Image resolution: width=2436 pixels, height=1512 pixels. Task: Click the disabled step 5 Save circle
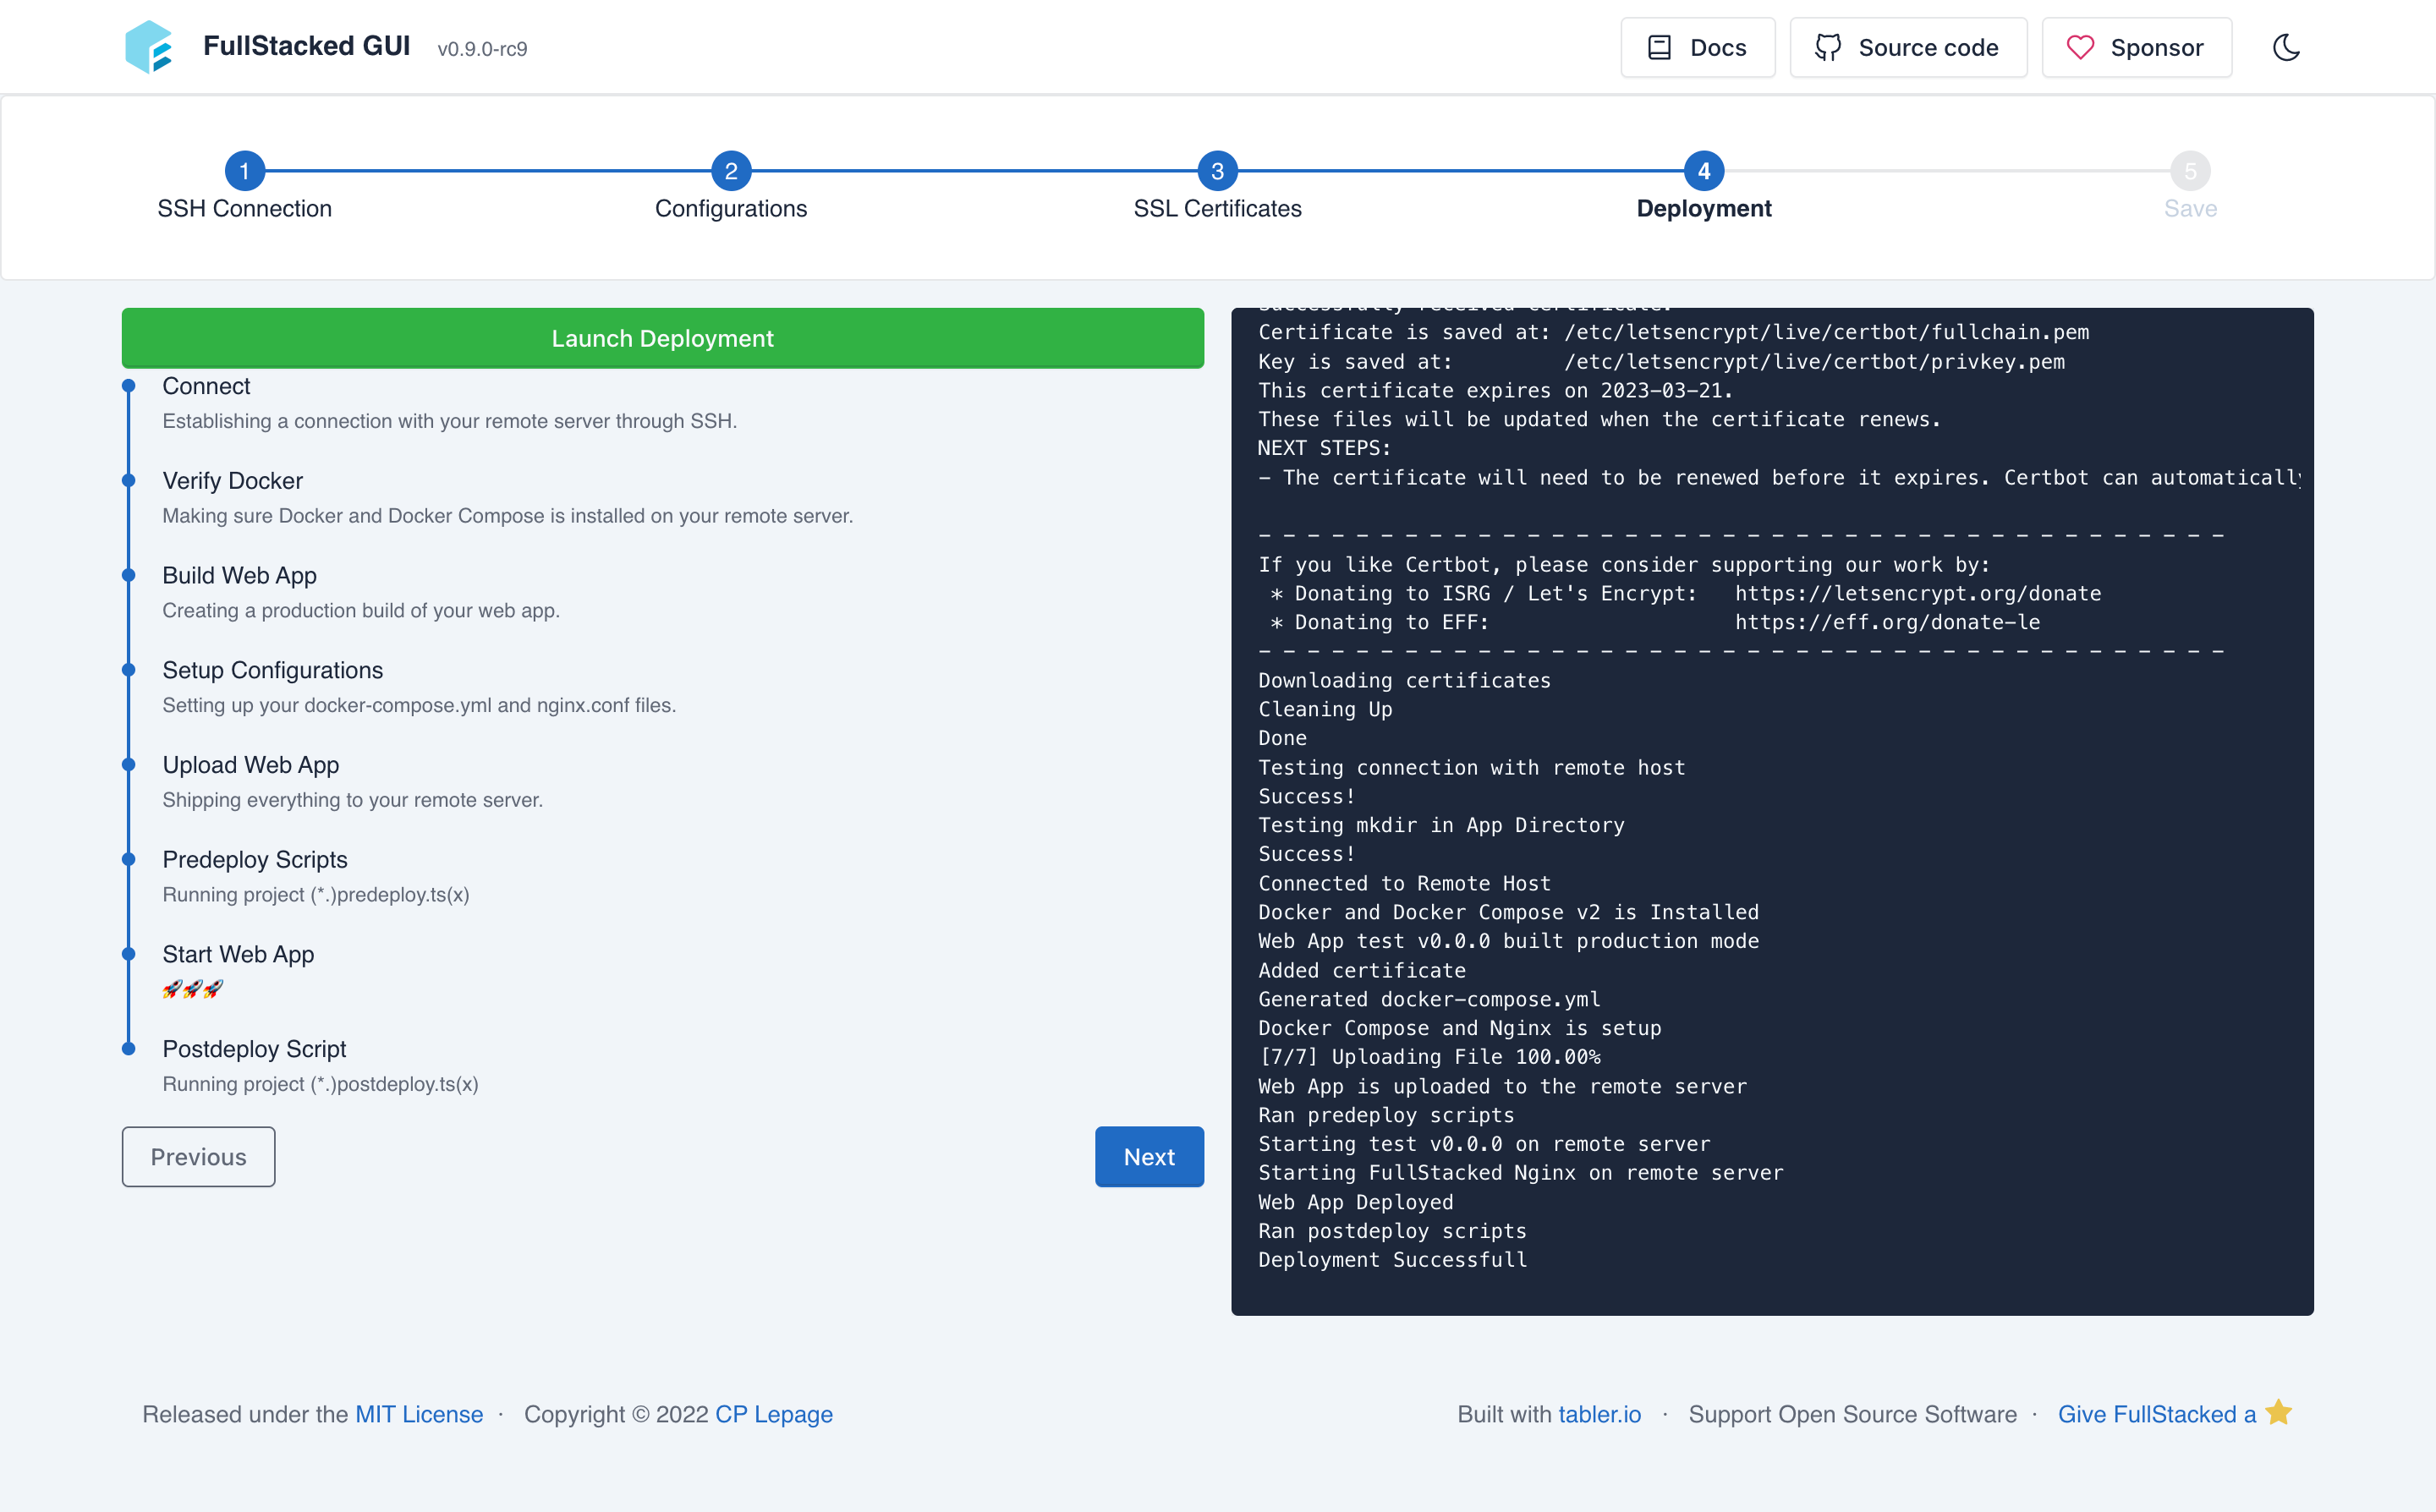click(x=2190, y=171)
